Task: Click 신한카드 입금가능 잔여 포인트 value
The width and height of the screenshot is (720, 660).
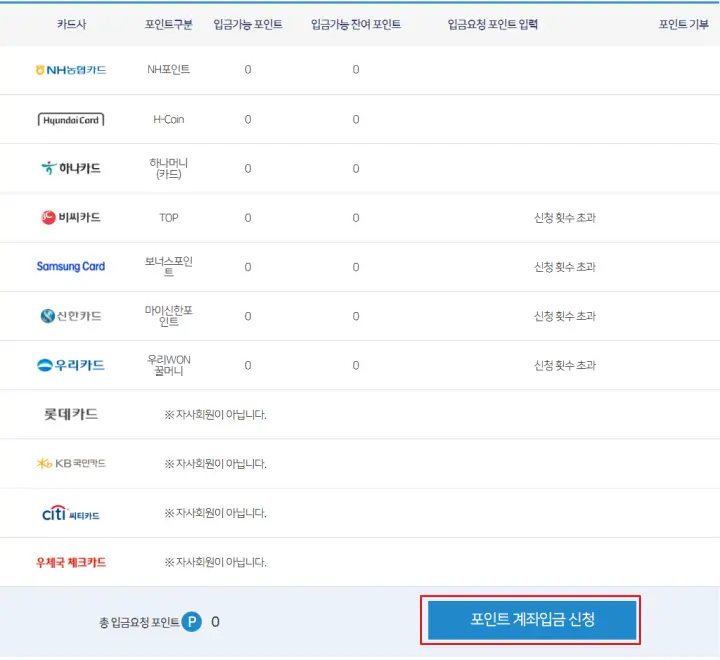Action: pos(356,316)
